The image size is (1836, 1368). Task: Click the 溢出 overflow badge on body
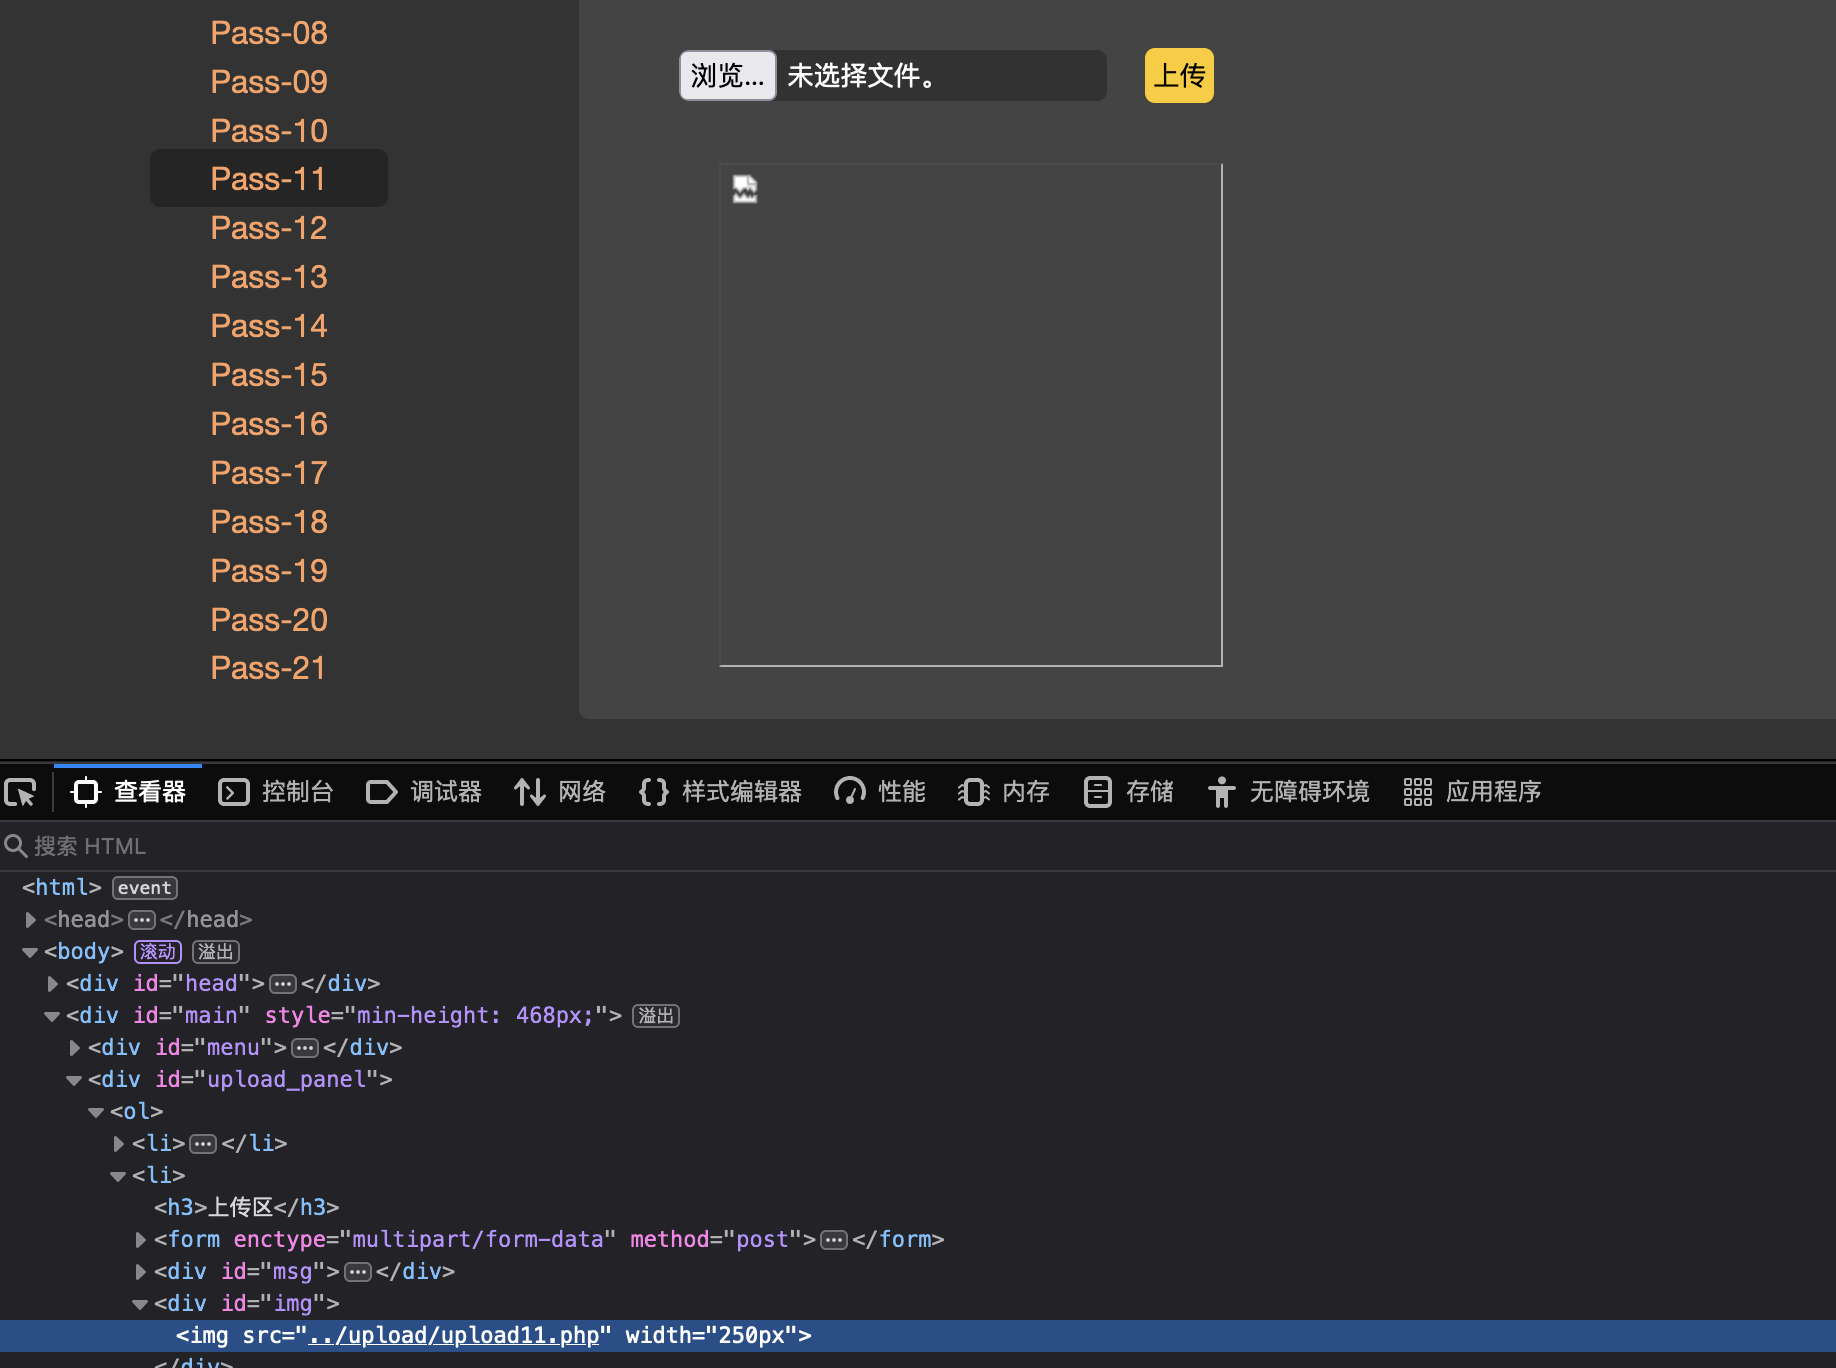[x=216, y=952]
